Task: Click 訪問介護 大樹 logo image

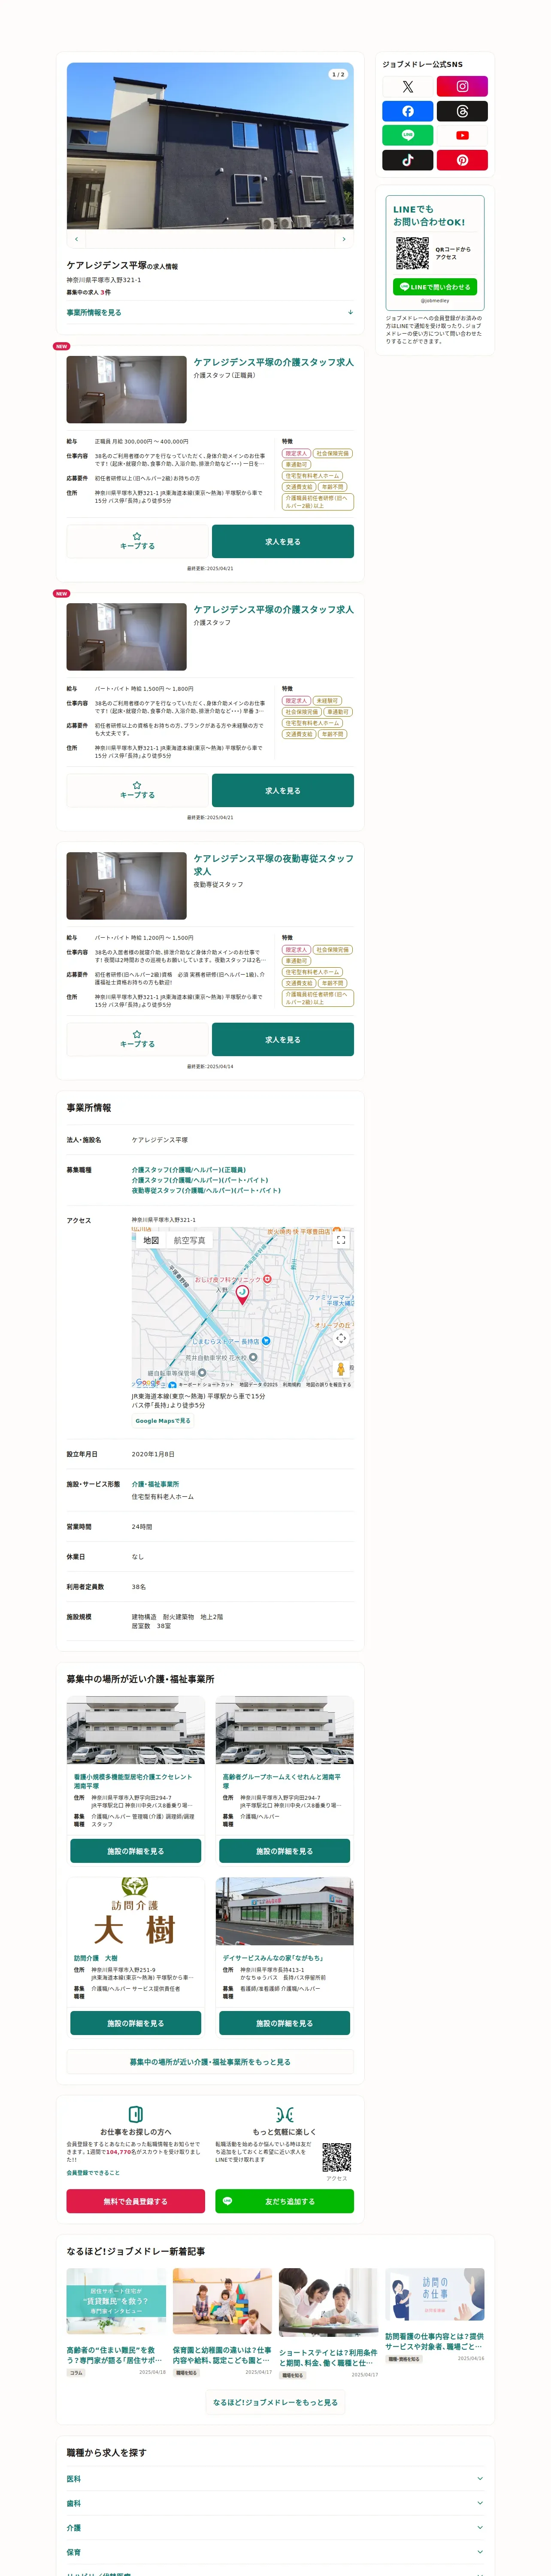Action: coord(136,1912)
